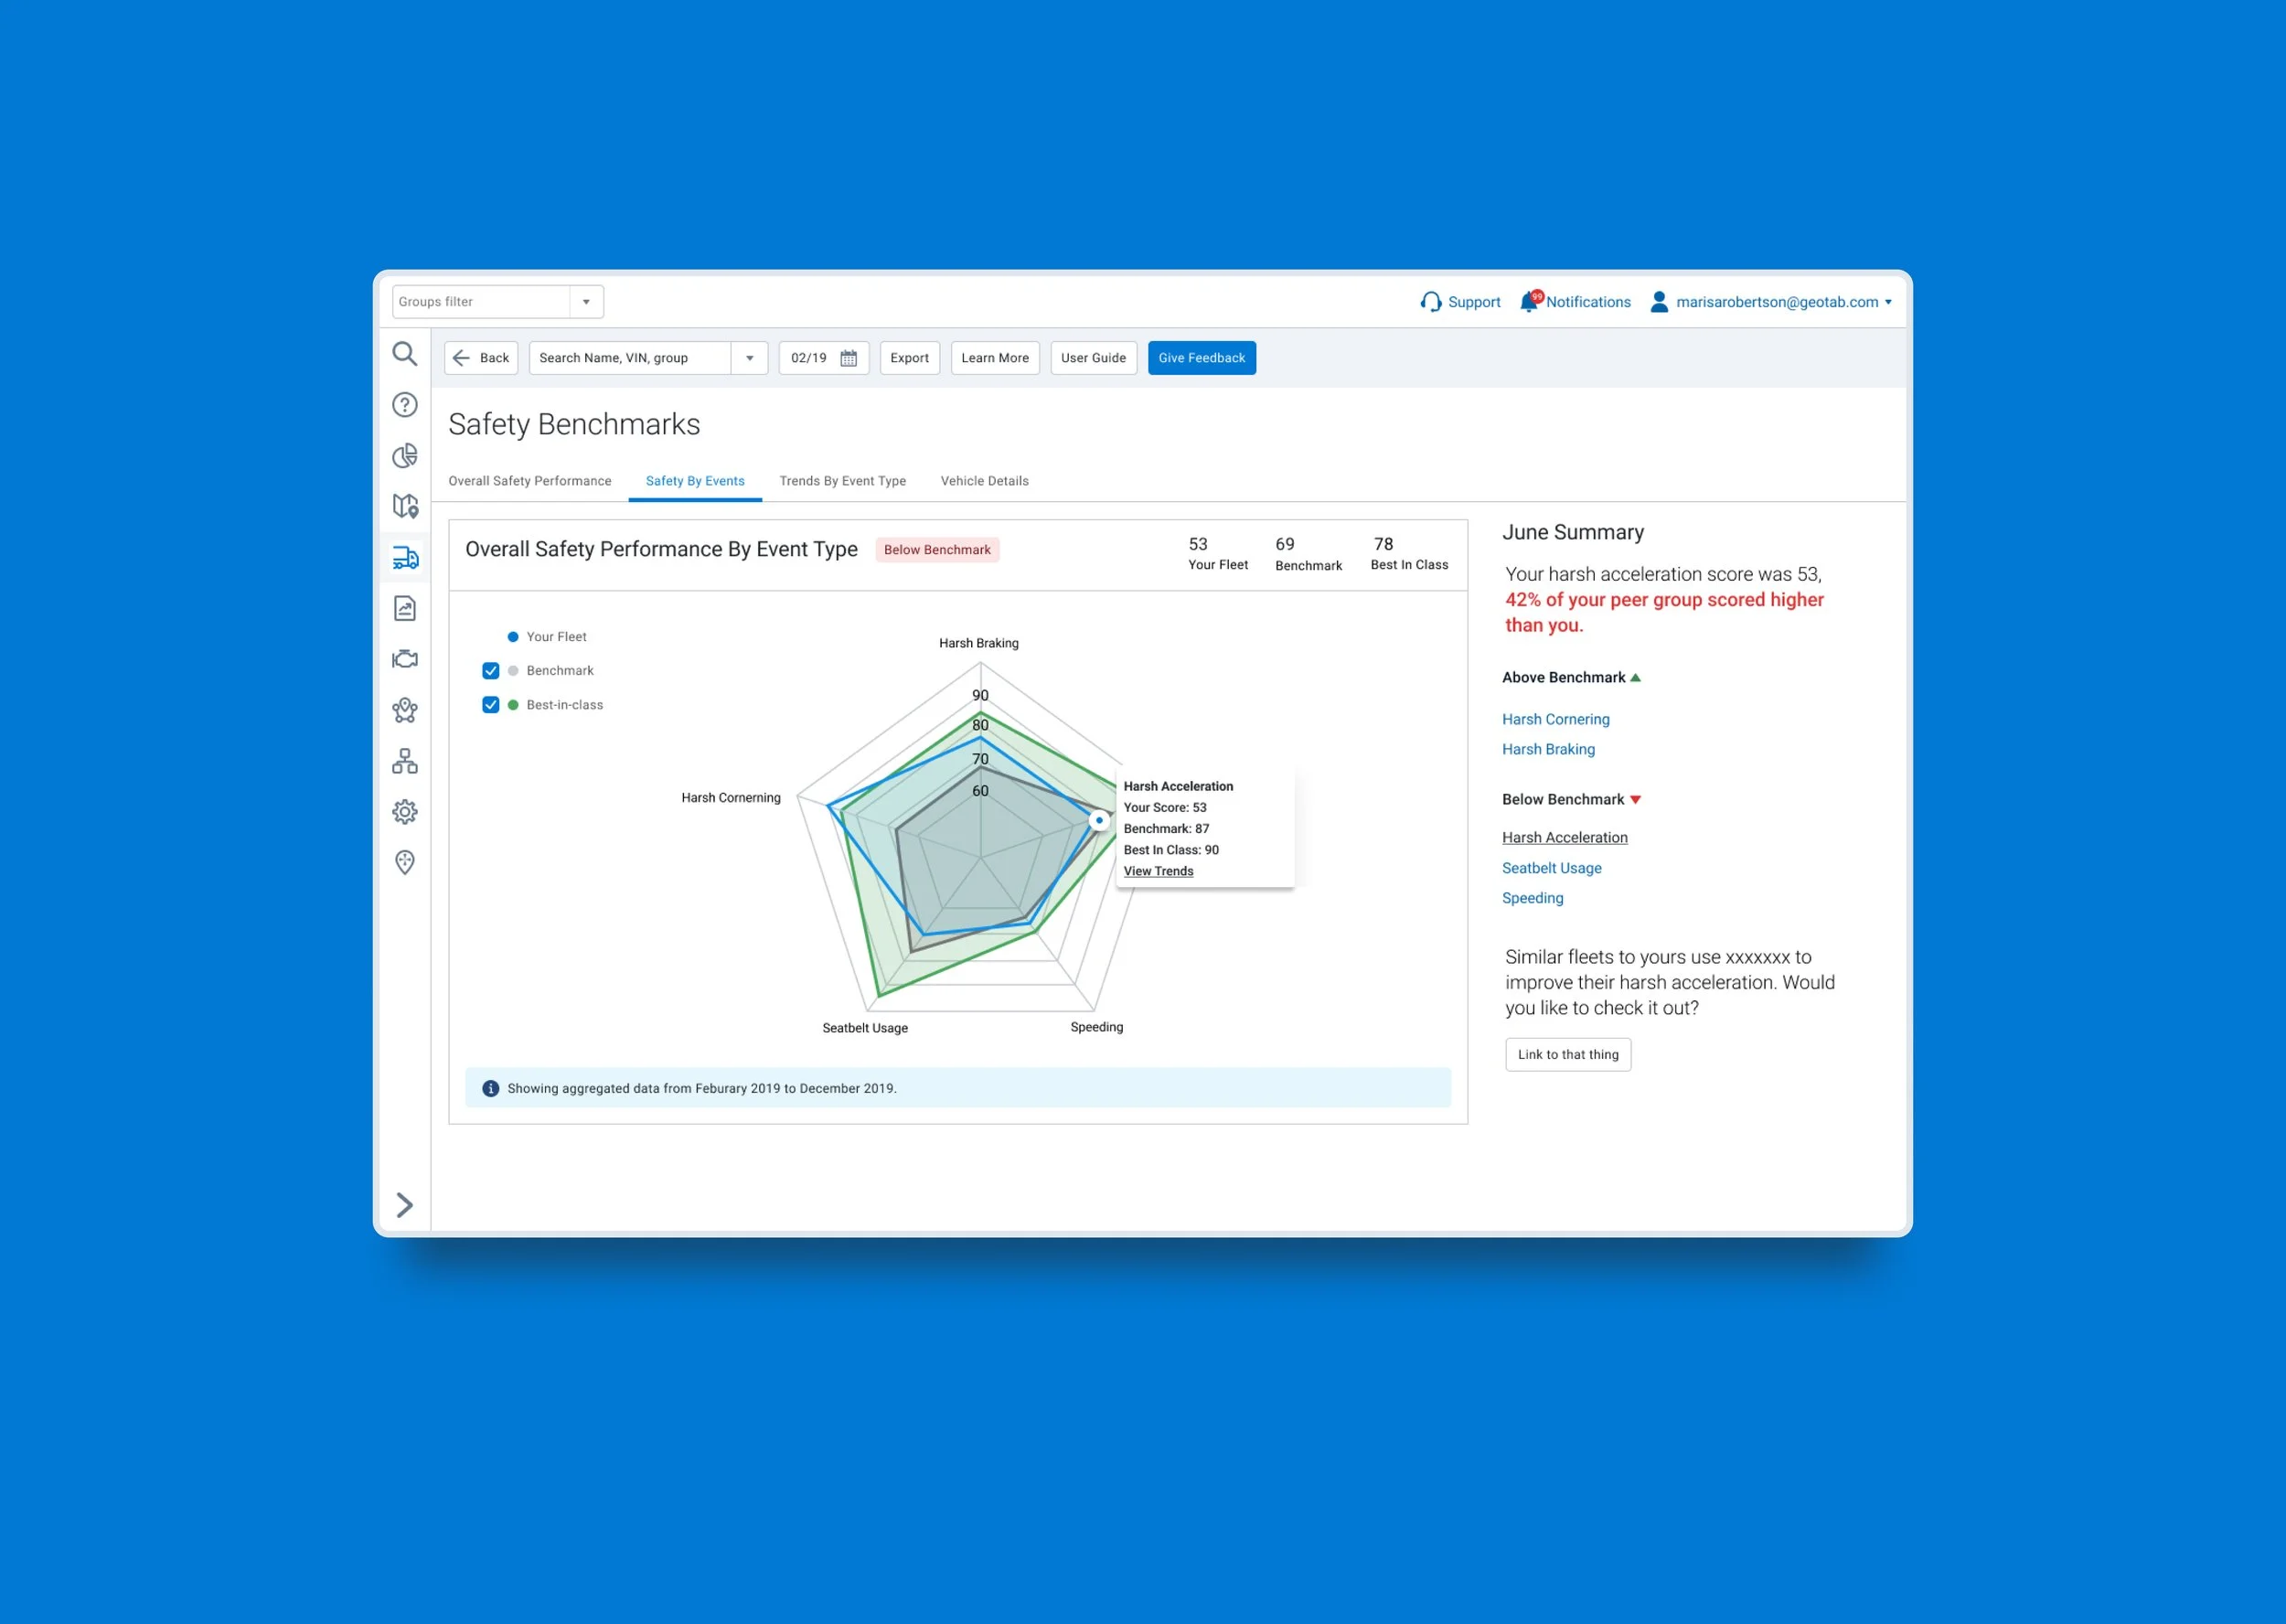2286x1624 pixels.
Task: Open the productivity pie chart icon
Action: coord(404,456)
